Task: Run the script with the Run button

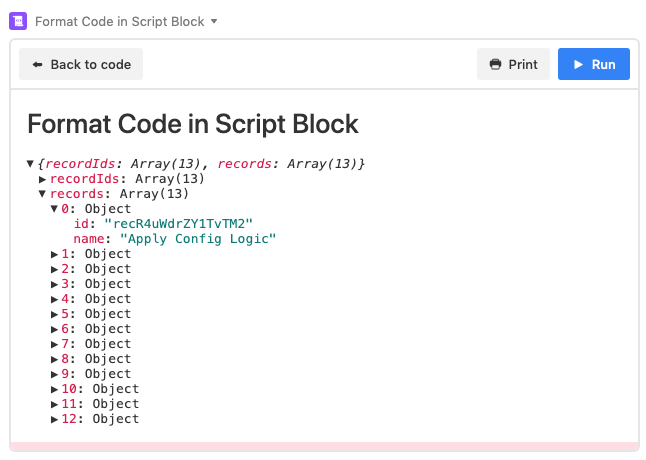Action: tap(594, 64)
